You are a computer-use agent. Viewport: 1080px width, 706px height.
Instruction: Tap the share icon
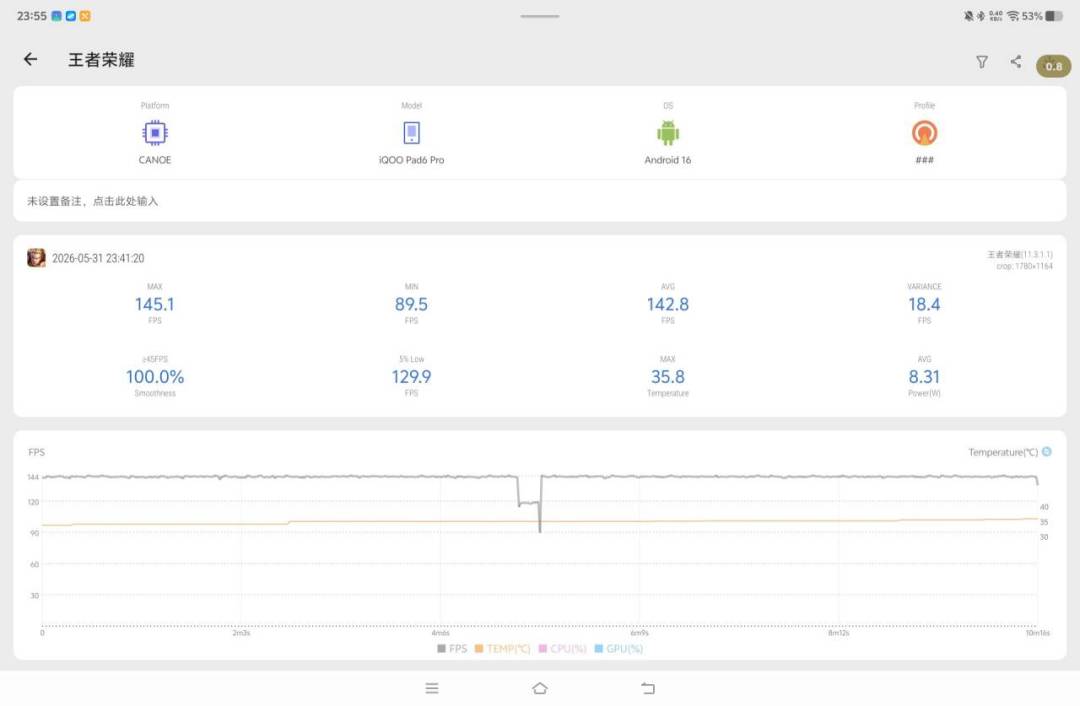click(x=1016, y=61)
